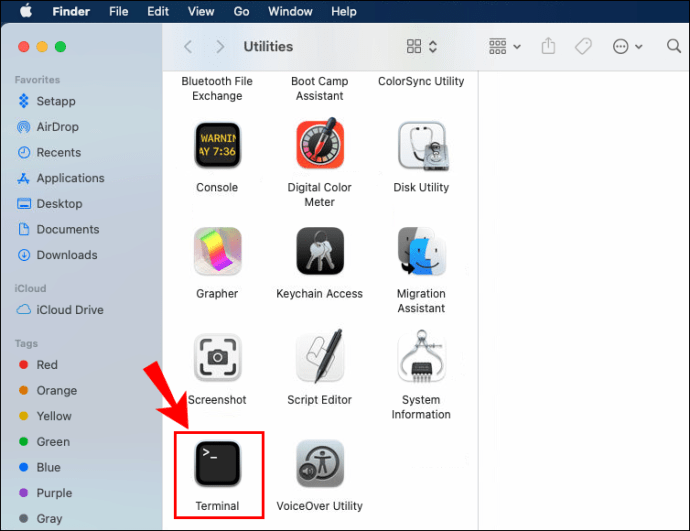Open the Window menu
Screen dimensions: 690x531
[290, 11]
